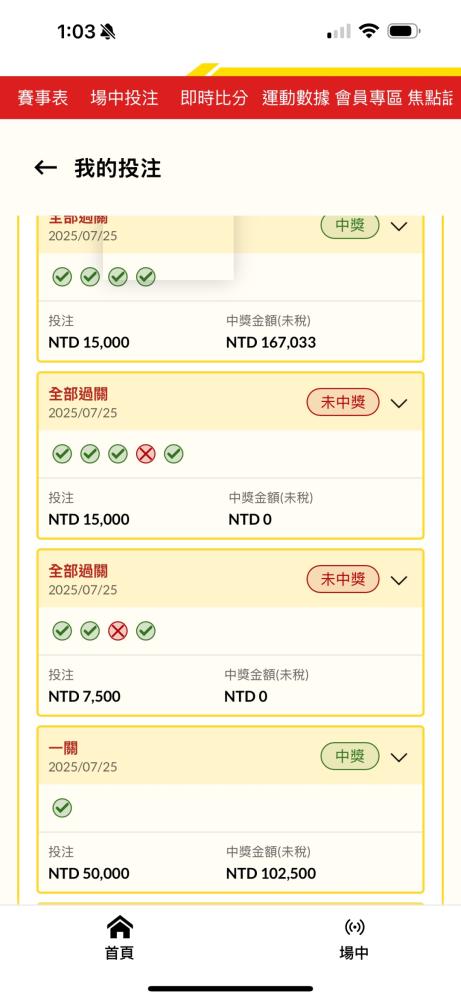Tap the red cross in the NTD 7,500 bet
The image size is (461, 1000).
click(118, 631)
